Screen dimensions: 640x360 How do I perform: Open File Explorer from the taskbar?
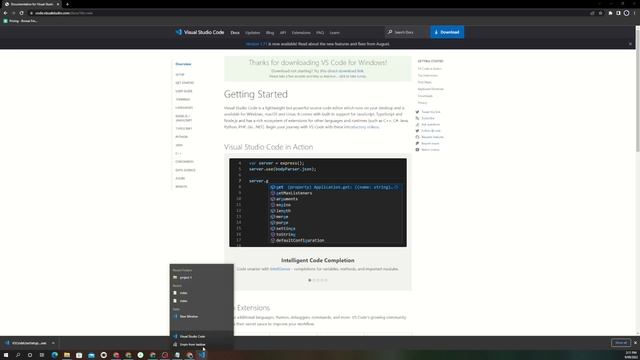(67, 355)
